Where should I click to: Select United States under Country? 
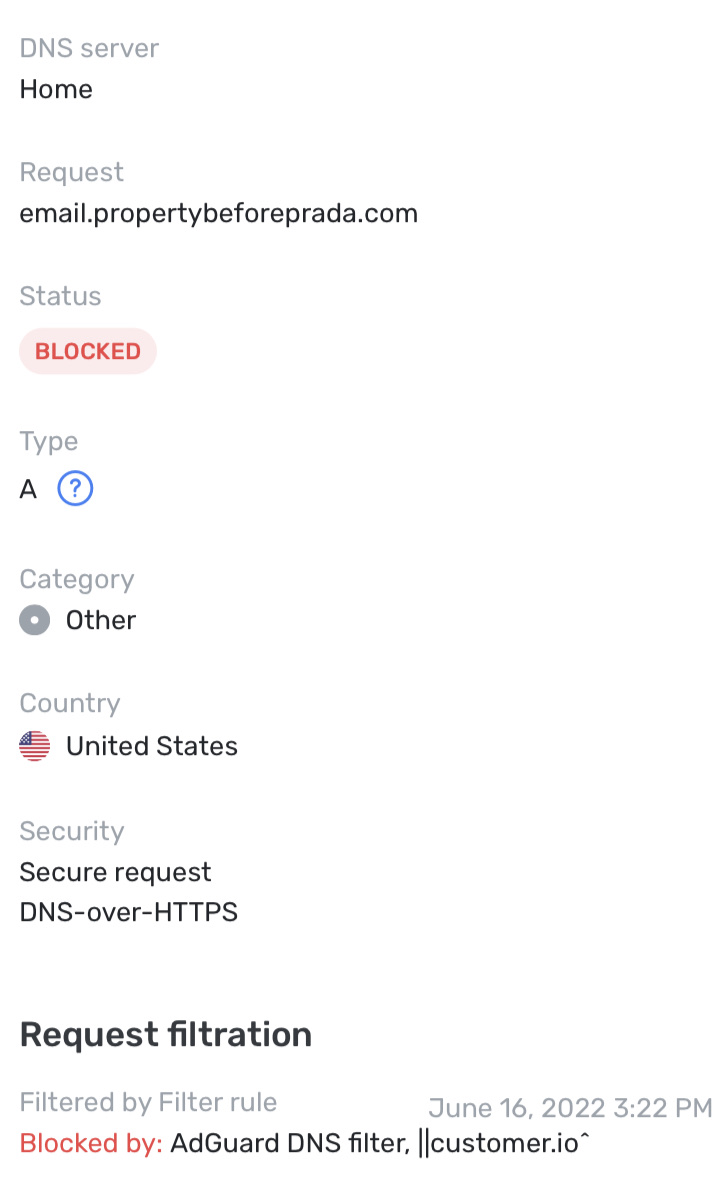point(151,745)
